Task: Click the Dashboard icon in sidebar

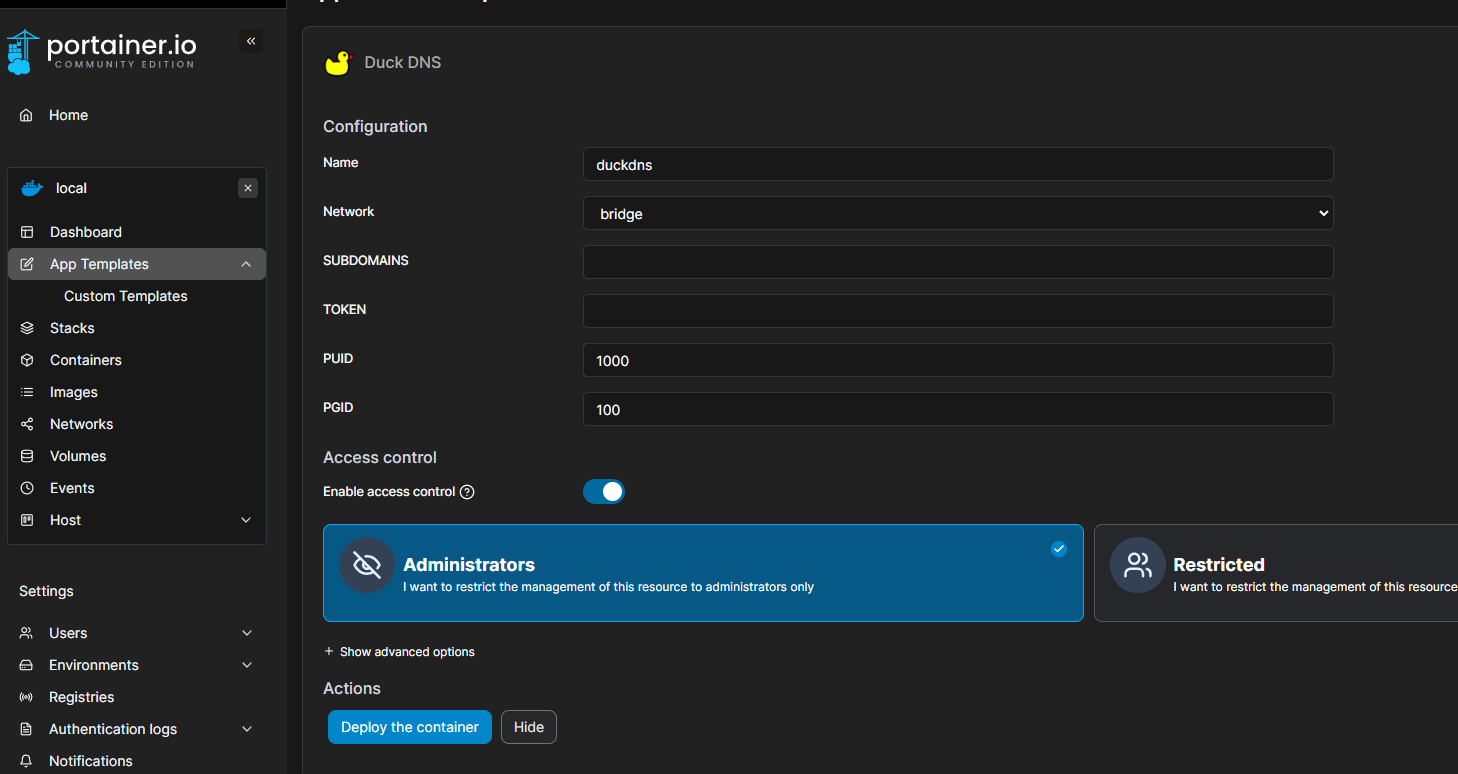Action: coord(27,232)
